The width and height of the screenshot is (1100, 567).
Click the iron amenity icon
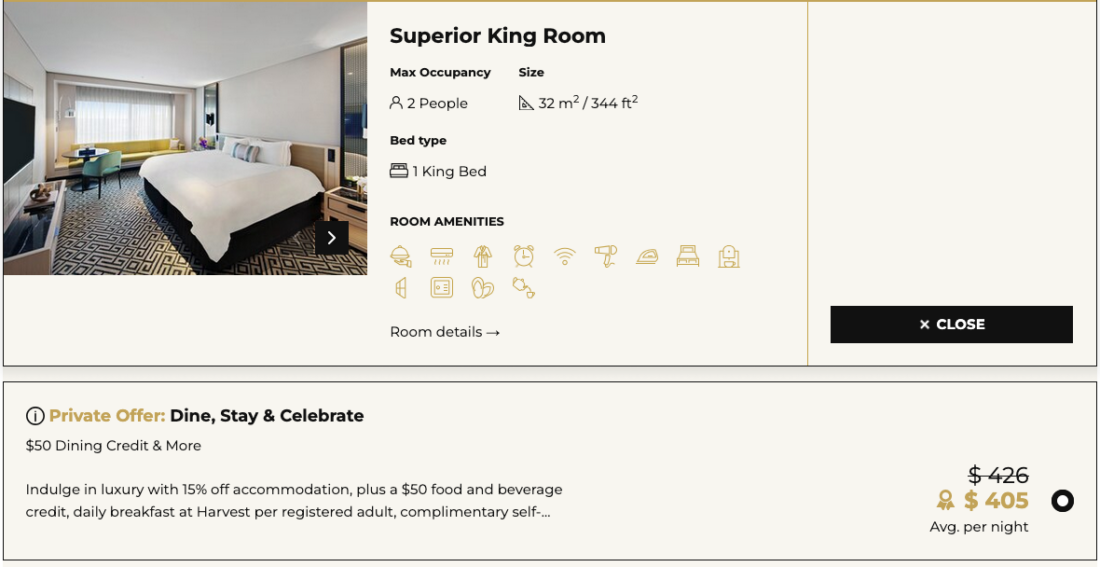[647, 257]
